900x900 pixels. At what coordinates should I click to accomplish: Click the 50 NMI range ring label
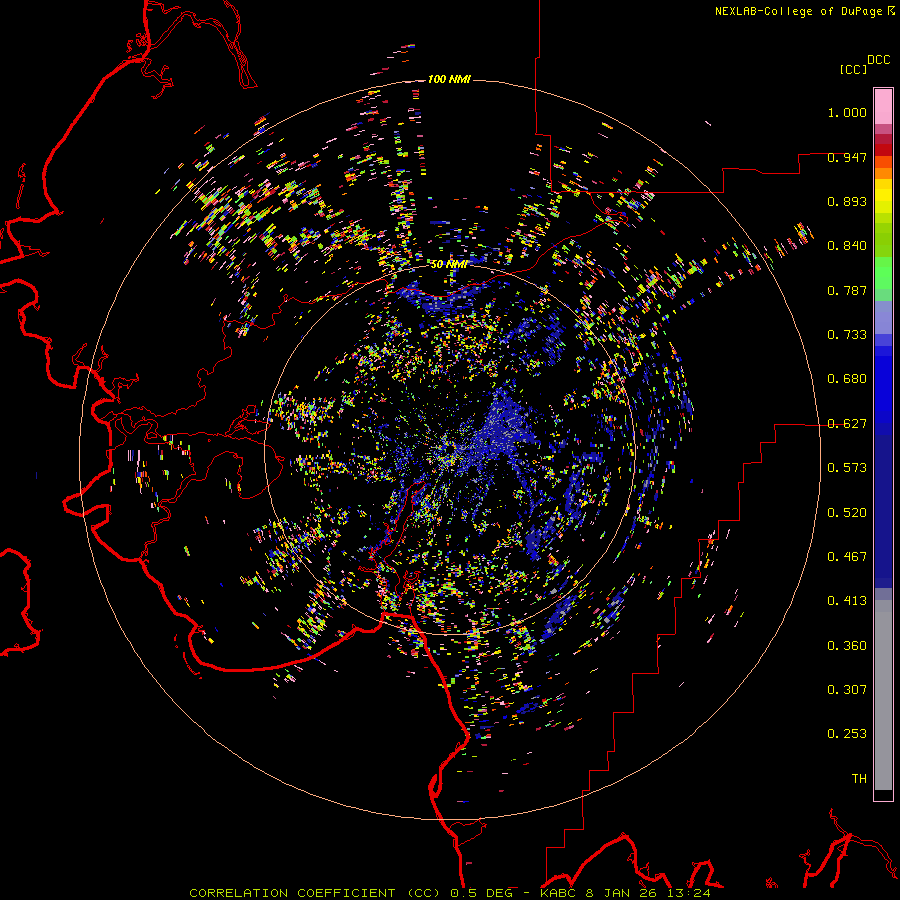tap(448, 264)
